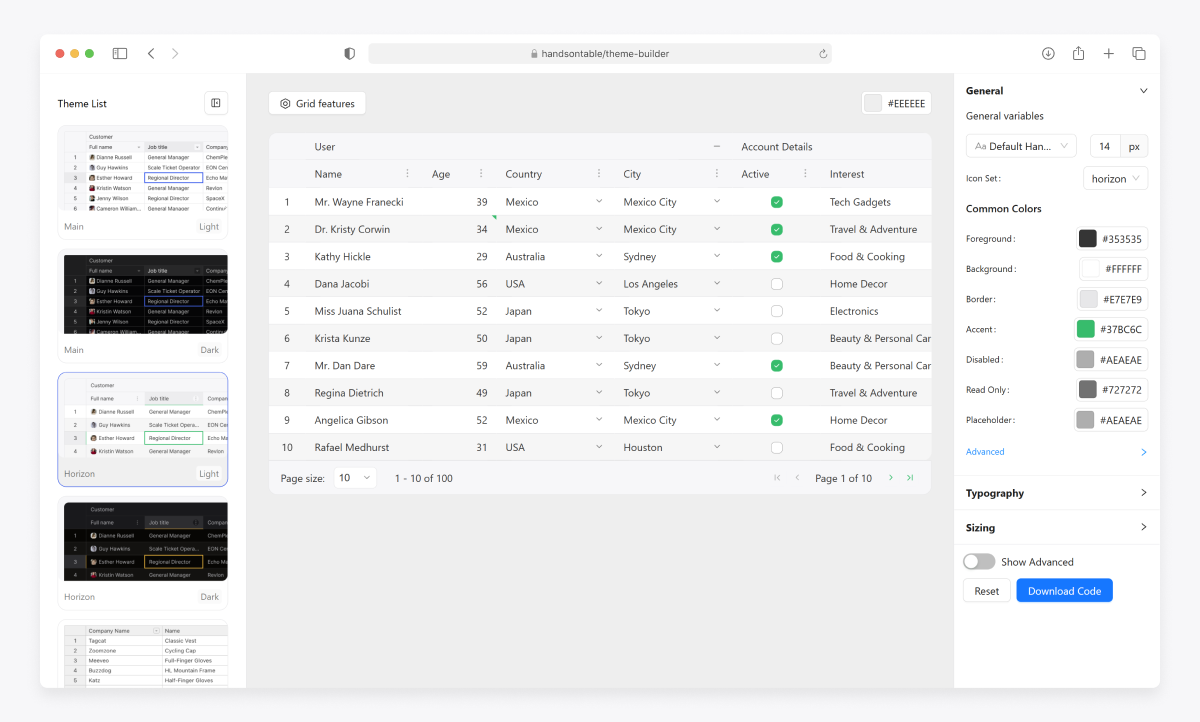Viewport: 1200px width, 722px height.
Task: Collapse the Theme List panel icon
Action: tap(216, 103)
